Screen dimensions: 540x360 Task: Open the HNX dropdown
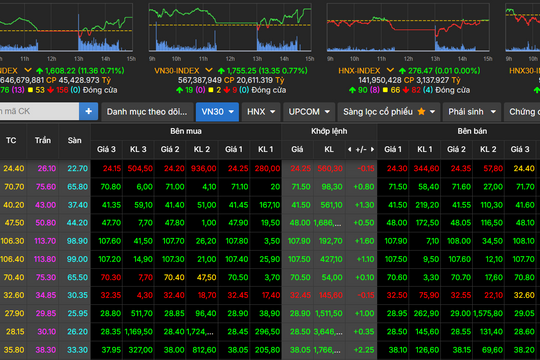[x=261, y=112]
